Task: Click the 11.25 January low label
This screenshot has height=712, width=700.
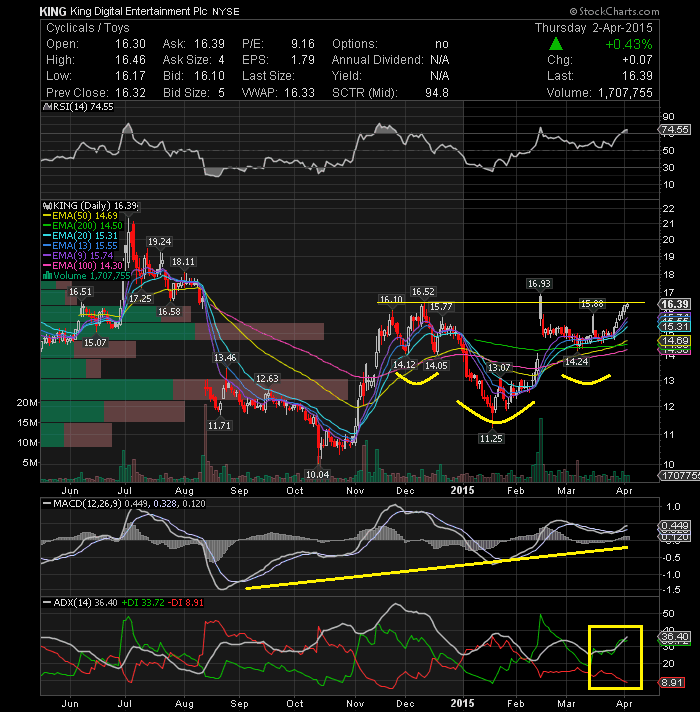Action: point(491,439)
